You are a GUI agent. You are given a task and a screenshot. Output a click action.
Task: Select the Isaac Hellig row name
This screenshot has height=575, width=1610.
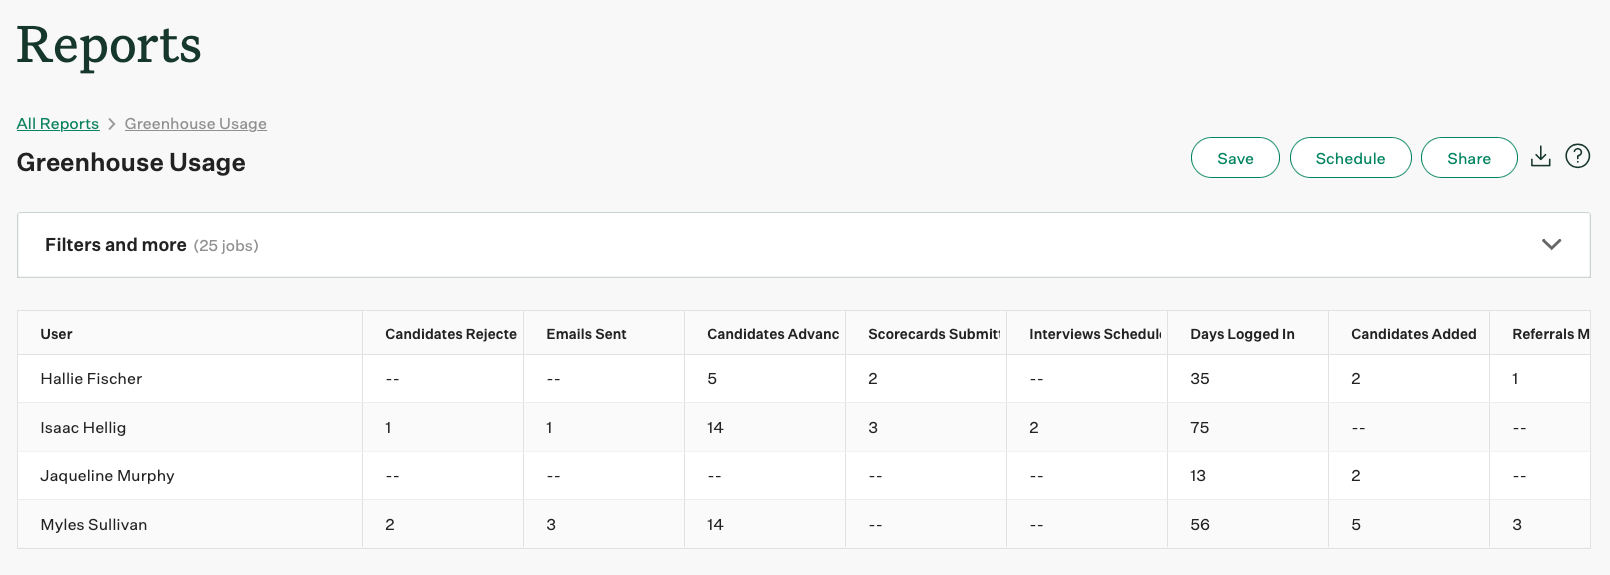(83, 428)
